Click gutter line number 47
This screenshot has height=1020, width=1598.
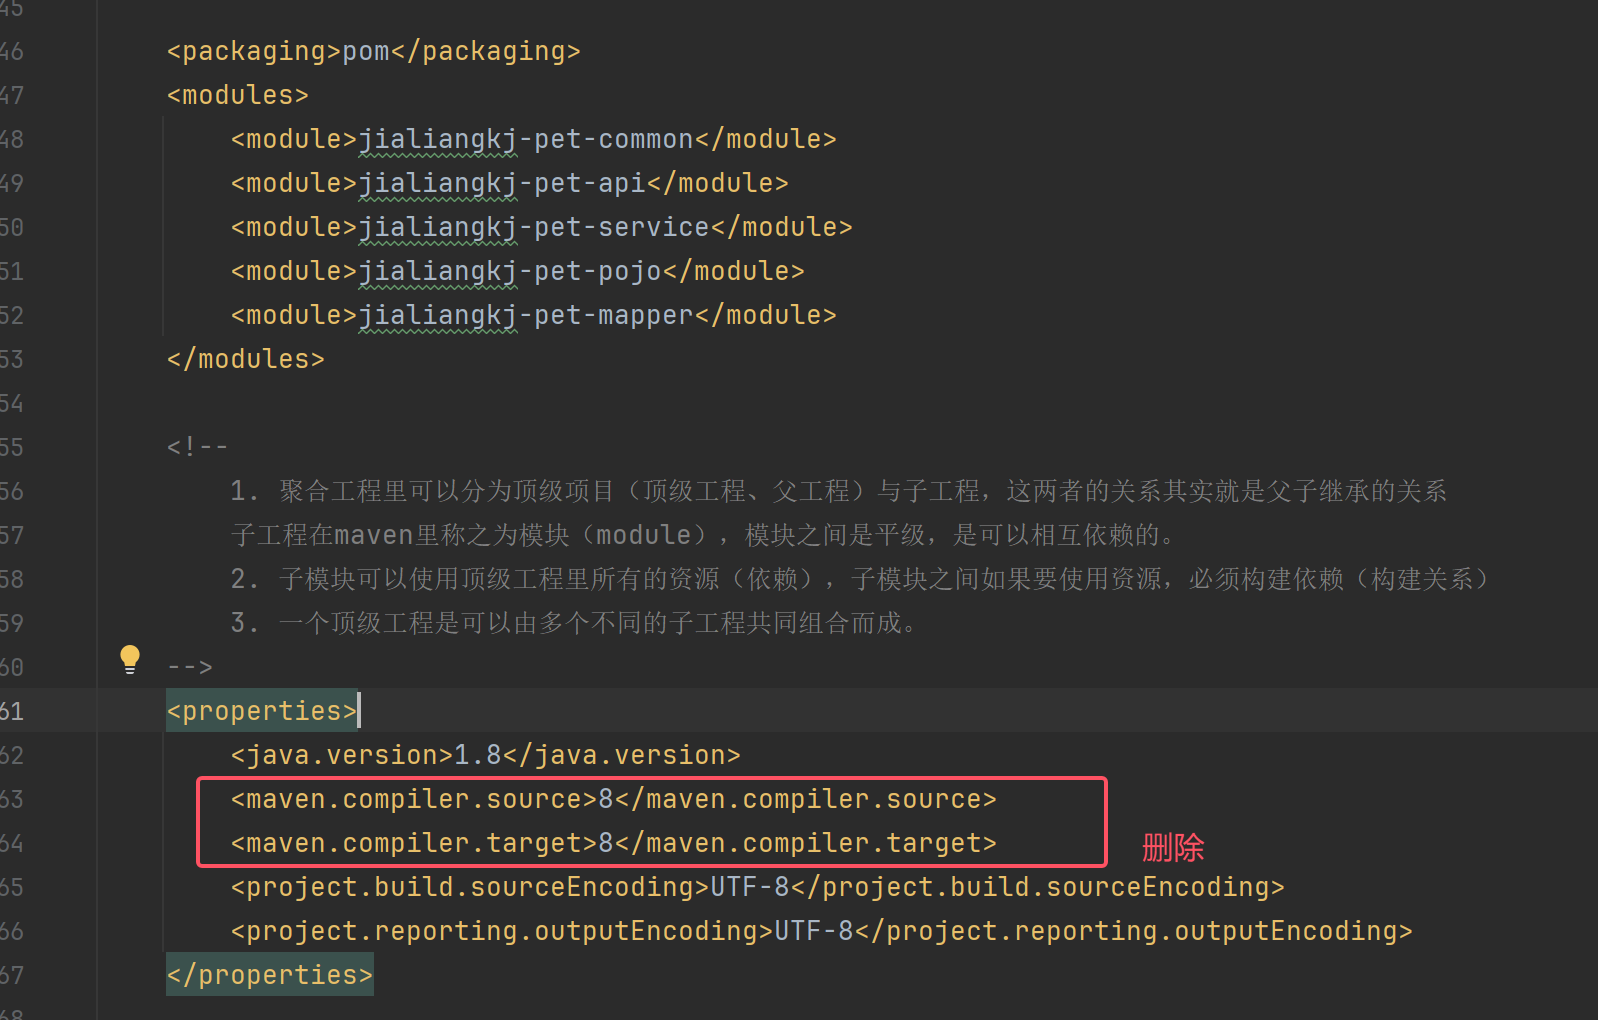click(11, 95)
